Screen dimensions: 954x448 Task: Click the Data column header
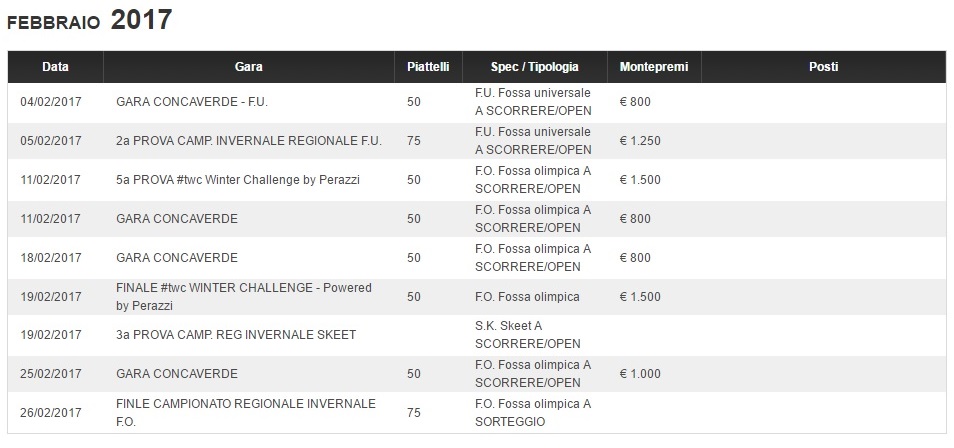click(x=55, y=67)
